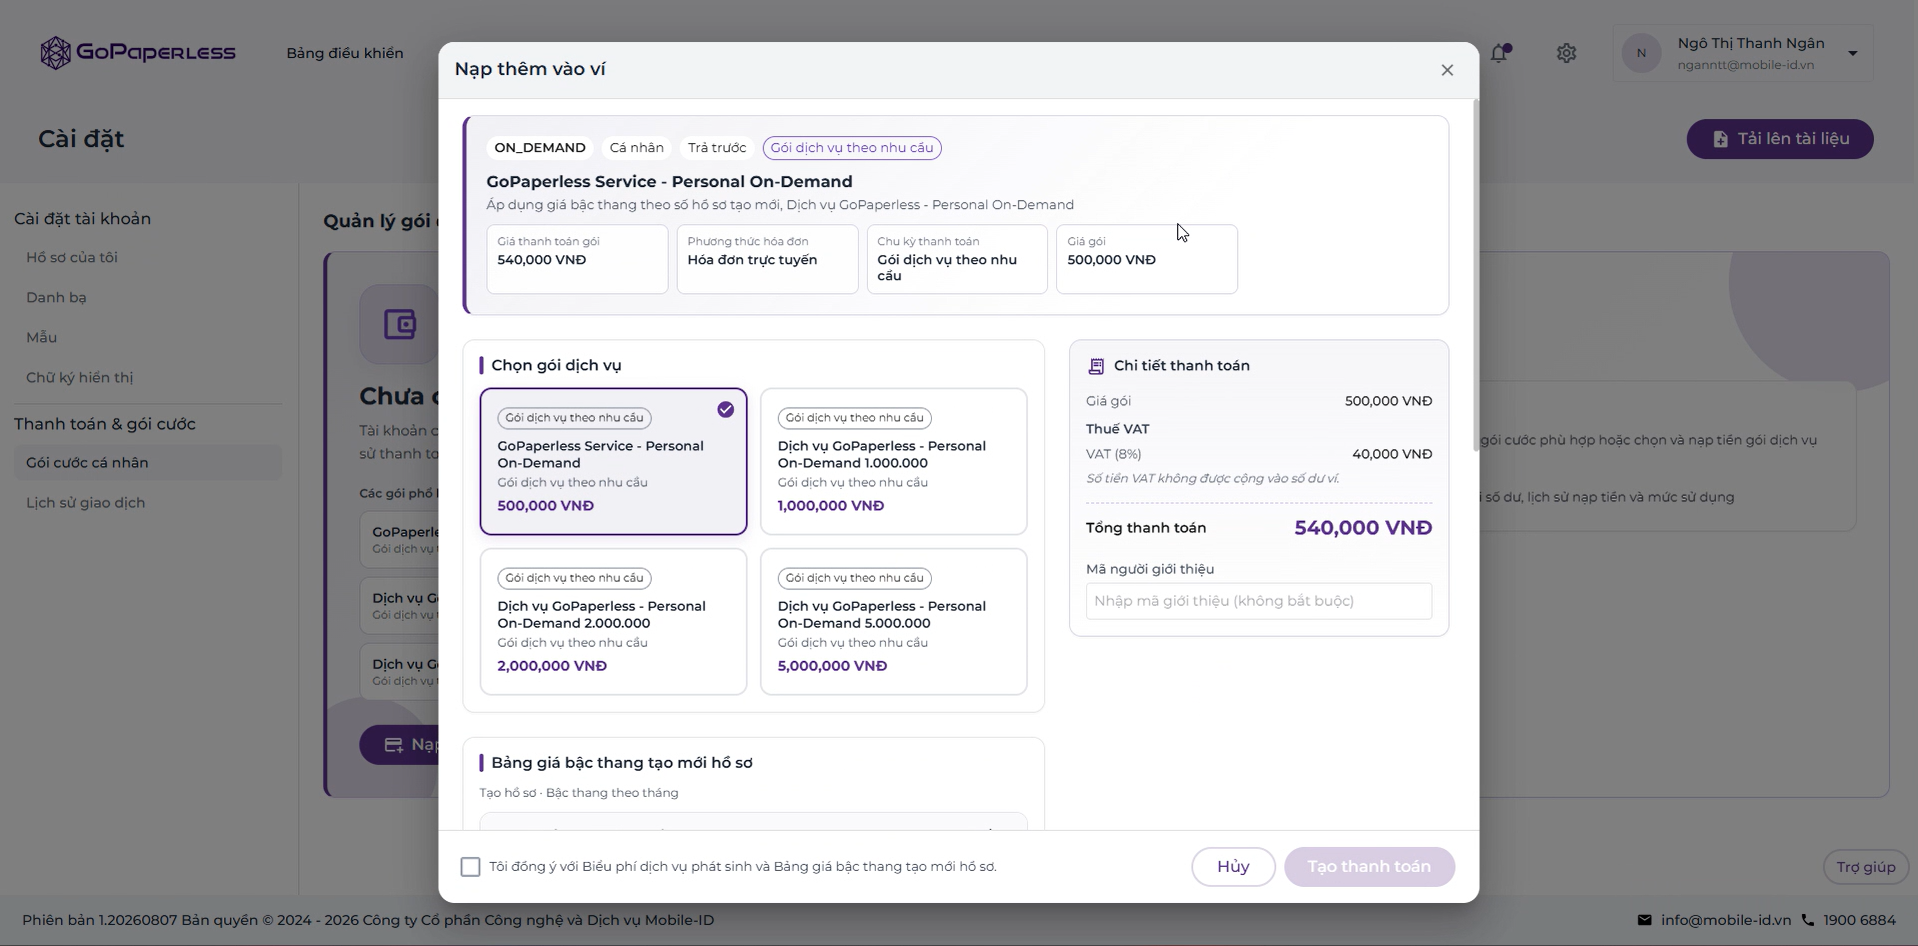
Task: Click the Thanh toán & gói cước section heading
Action: (105, 424)
